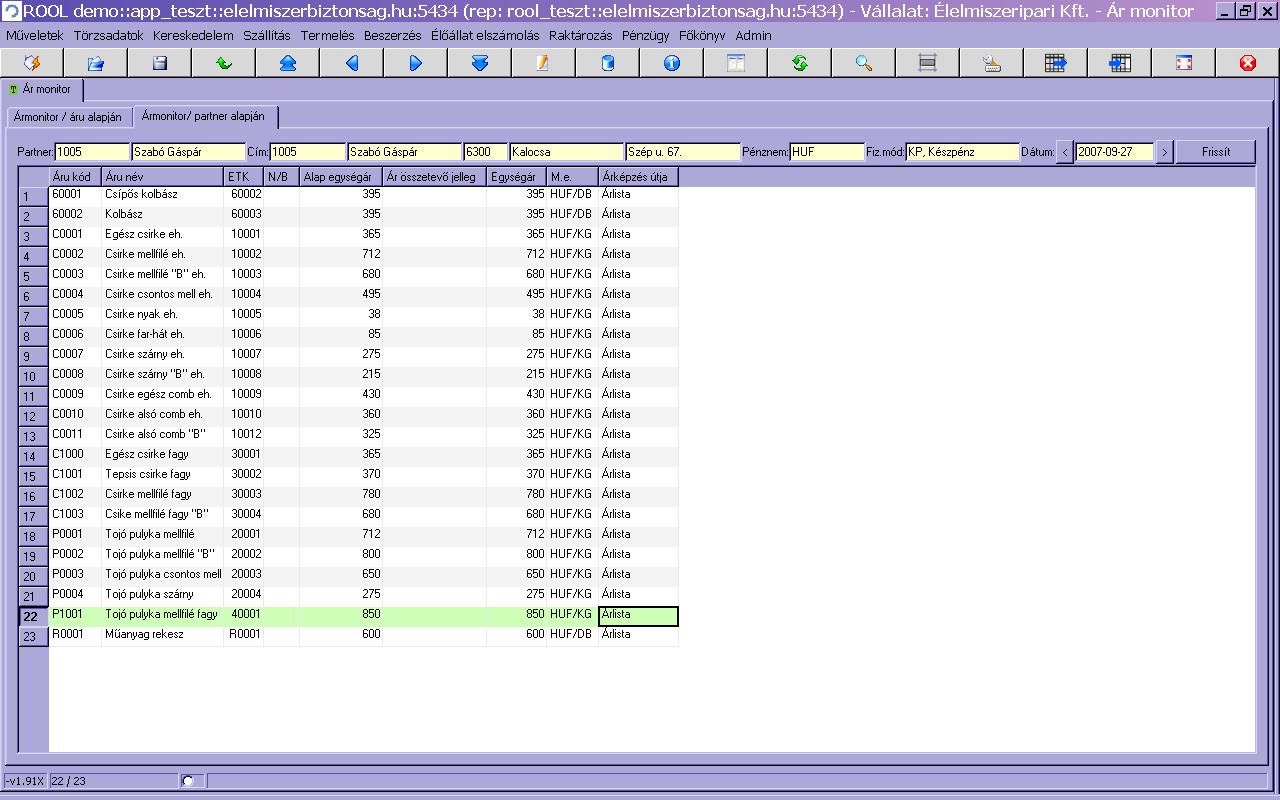Click the magnifying glass search icon
This screenshot has width=1280, height=800.
point(864,63)
